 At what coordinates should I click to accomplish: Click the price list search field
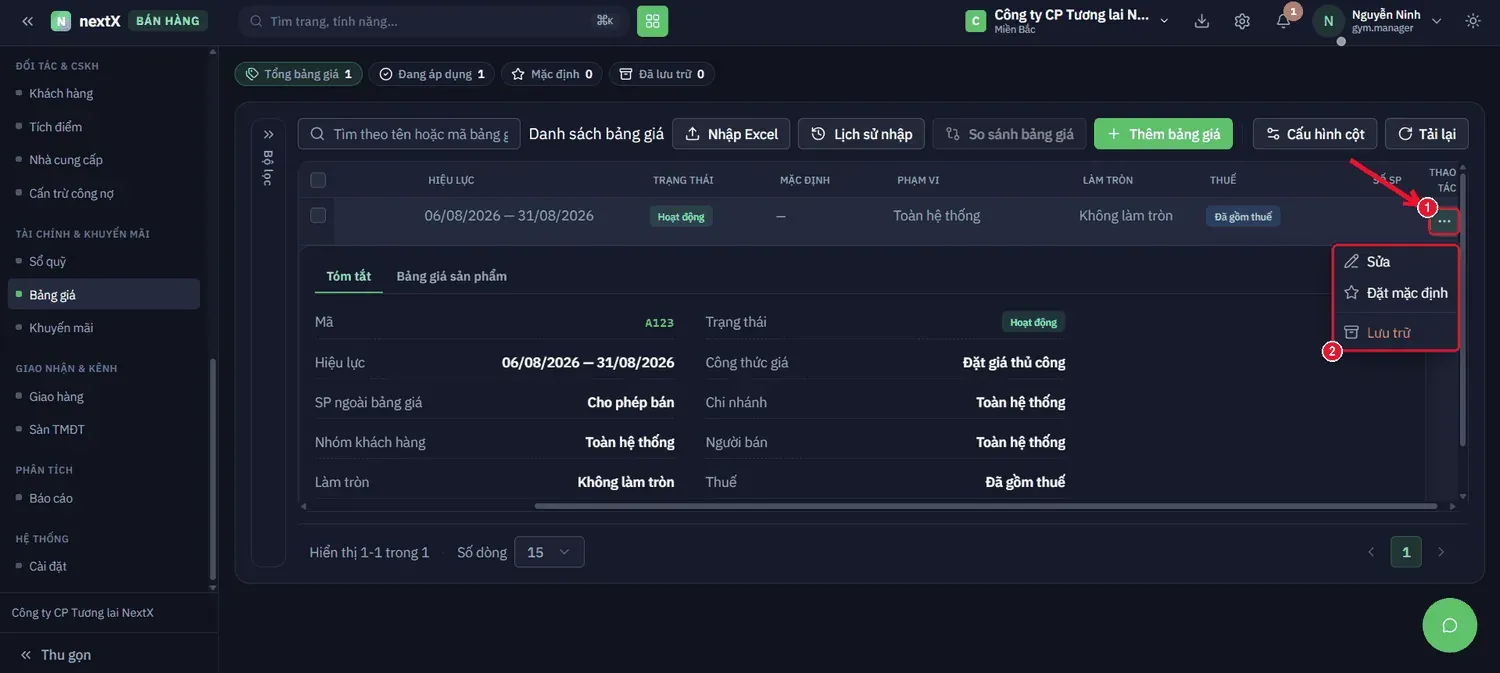coord(409,134)
